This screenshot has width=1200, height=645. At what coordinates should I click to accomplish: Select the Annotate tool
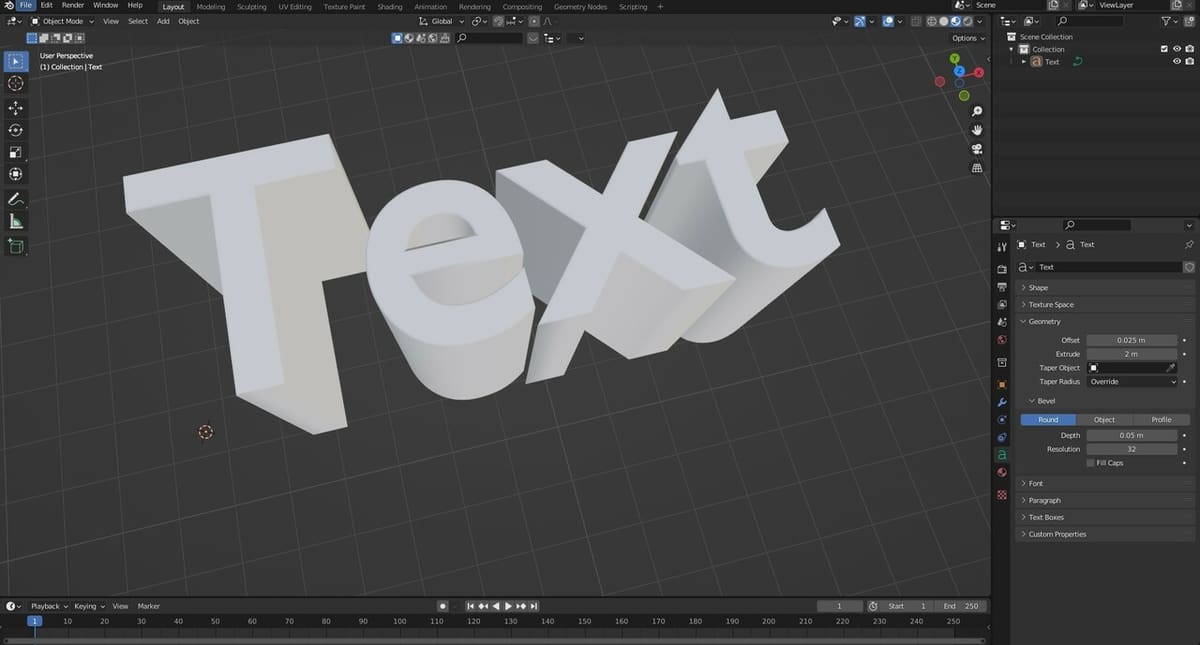pyautogui.click(x=16, y=200)
